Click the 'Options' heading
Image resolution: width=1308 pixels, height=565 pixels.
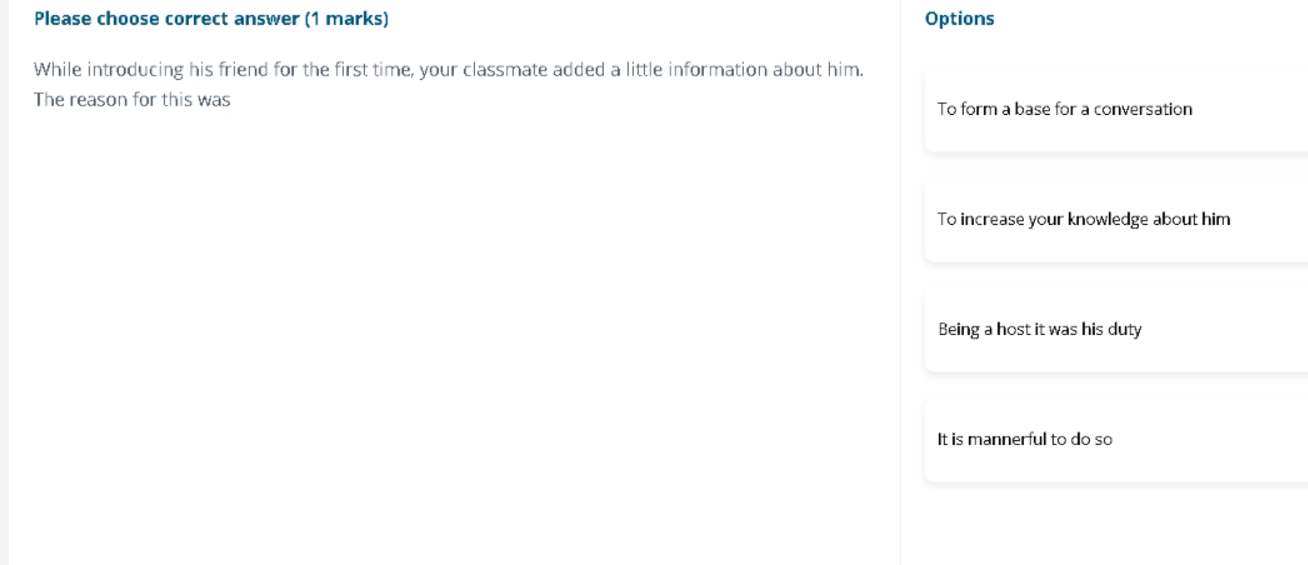coord(959,19)
